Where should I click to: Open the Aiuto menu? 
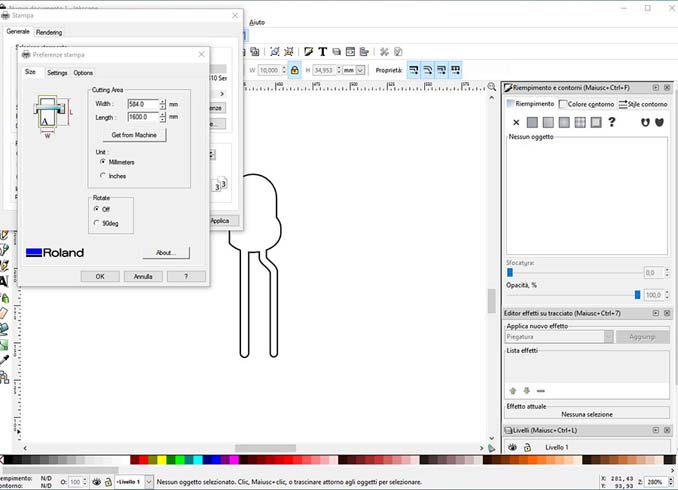(257, 22)
